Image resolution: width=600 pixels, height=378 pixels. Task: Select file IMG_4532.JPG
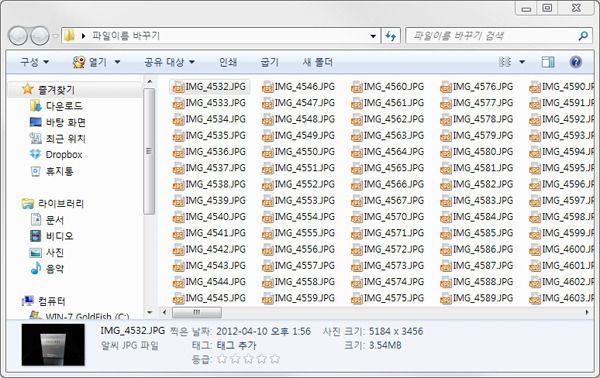pyautogui.click(x=209, y=87)
